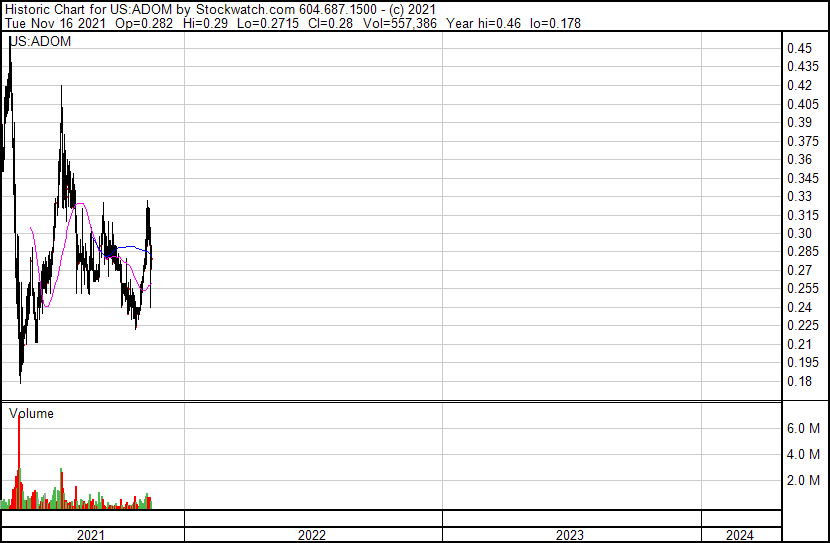This screenshot has height=543, width=830.
Task: Click the Year hi=0.46 text
Action: click(x=483, y=23)
